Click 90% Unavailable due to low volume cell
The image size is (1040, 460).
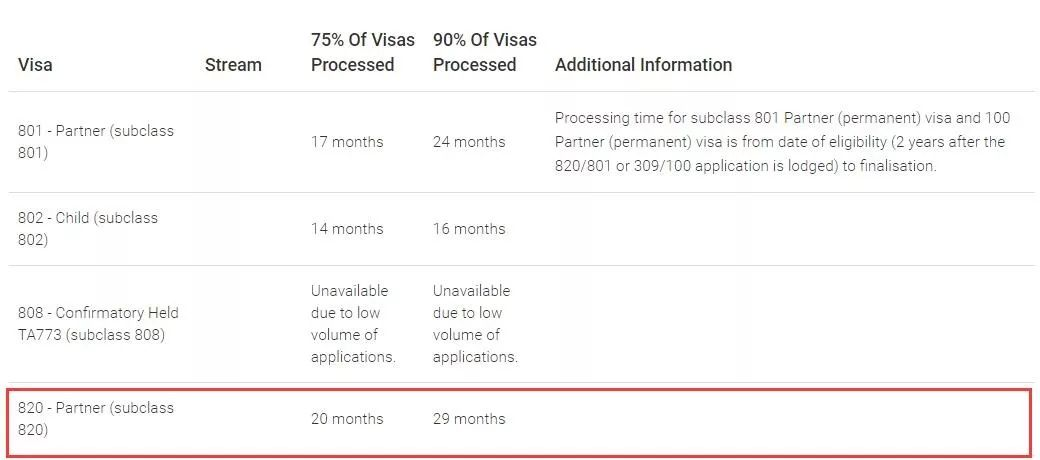475,323
